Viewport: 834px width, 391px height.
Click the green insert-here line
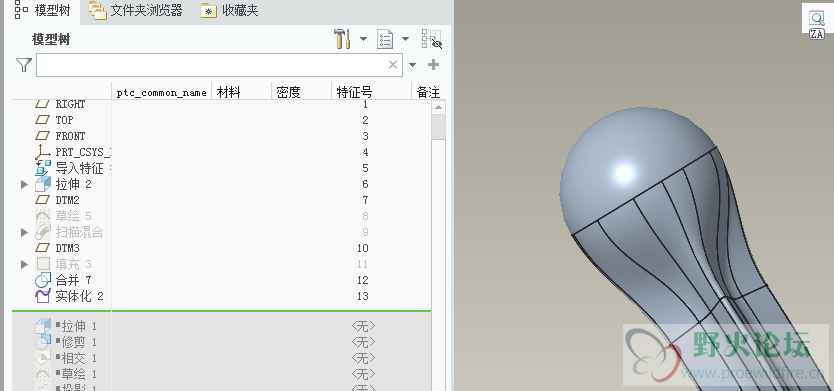tap(221, 311)
